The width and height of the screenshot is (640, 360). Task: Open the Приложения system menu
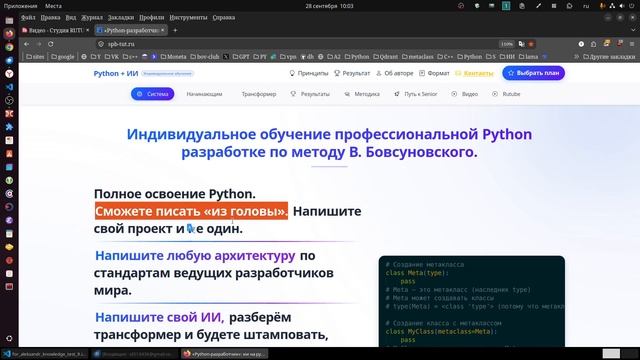20,6
